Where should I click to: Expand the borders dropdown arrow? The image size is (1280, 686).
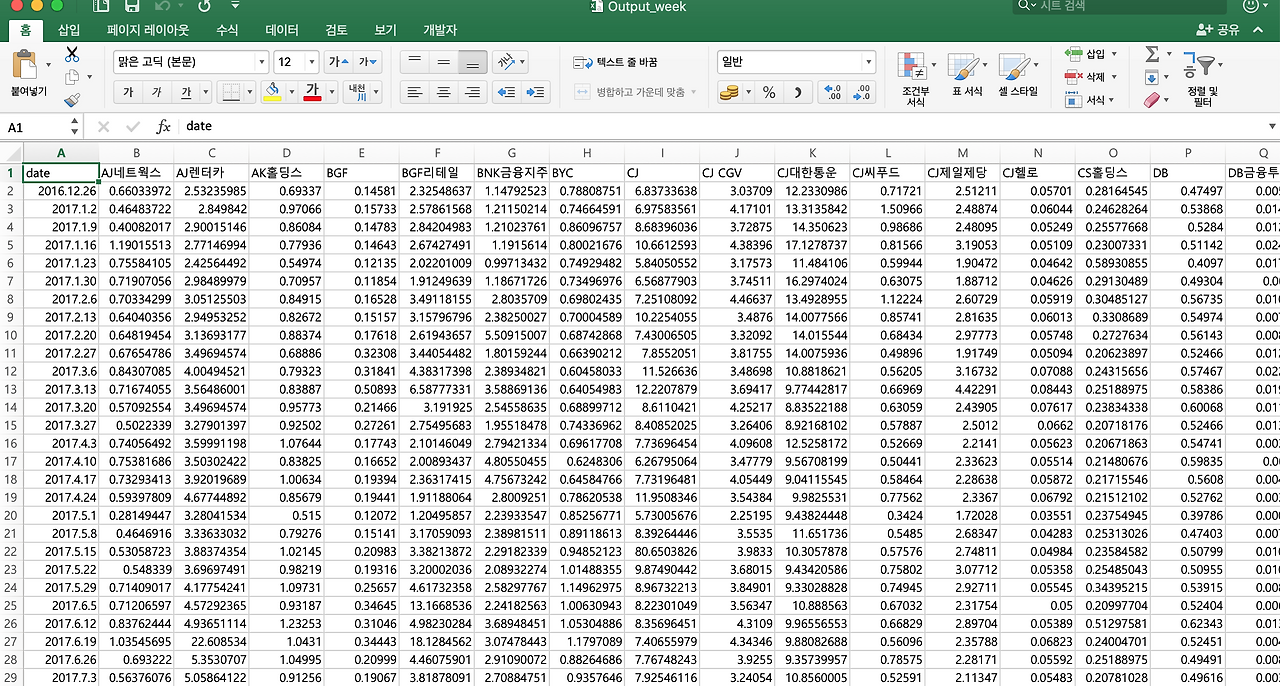(250, 93)
